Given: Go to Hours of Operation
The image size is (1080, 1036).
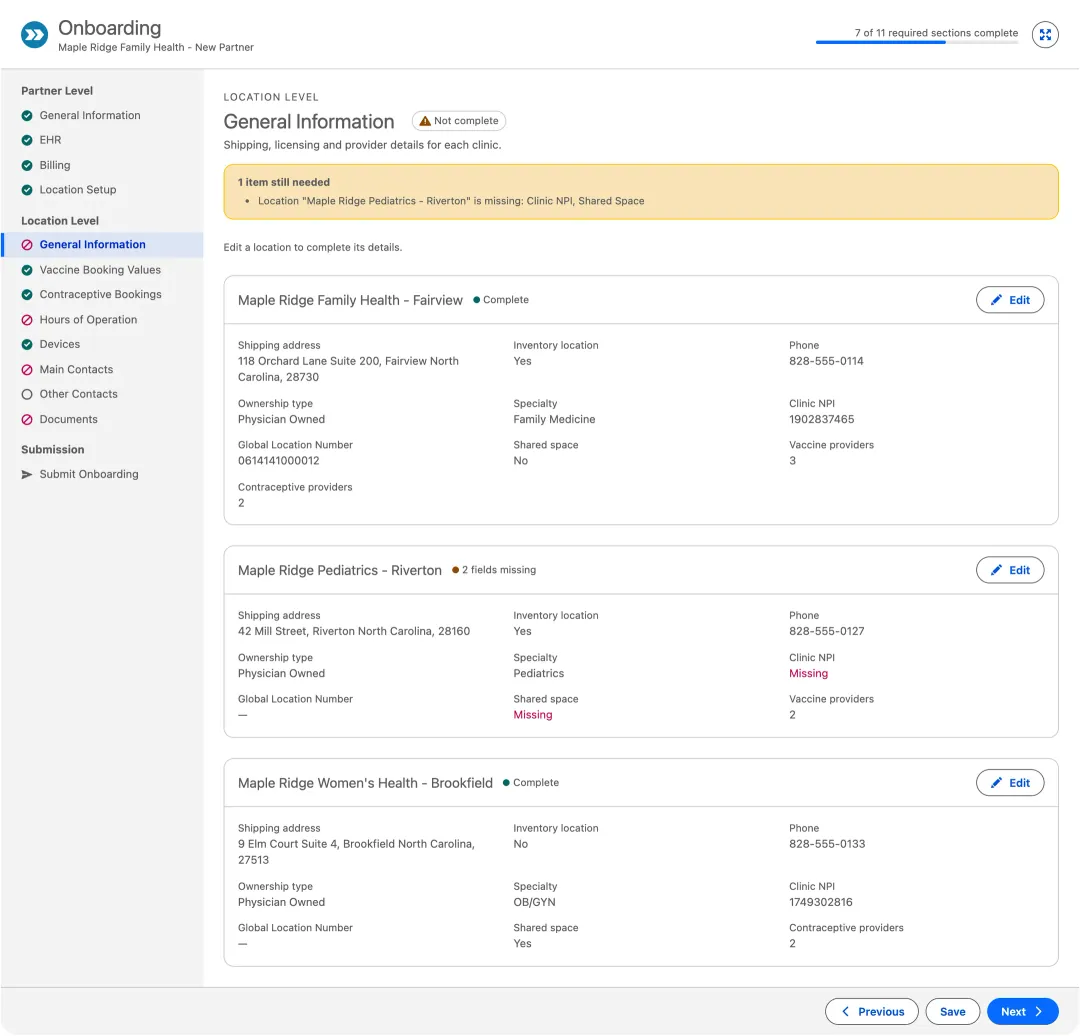Looking at the screenshot, I should (x=102, y=320).
